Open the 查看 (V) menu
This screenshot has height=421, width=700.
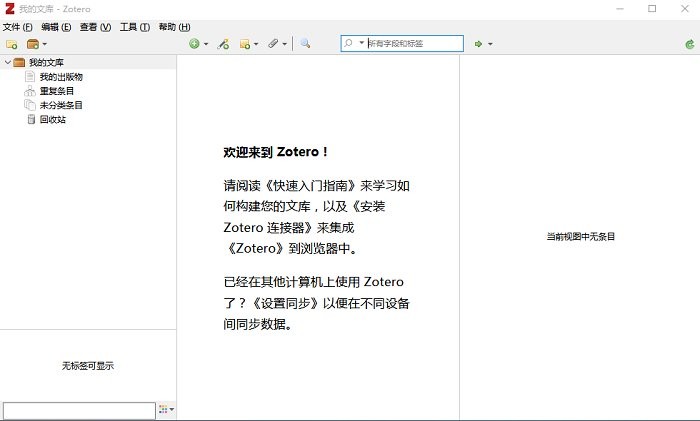95,27
